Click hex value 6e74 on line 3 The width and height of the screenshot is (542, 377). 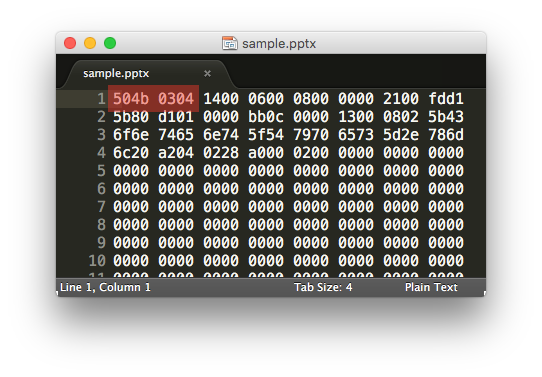pyautogui.click(x=221, y=135)
